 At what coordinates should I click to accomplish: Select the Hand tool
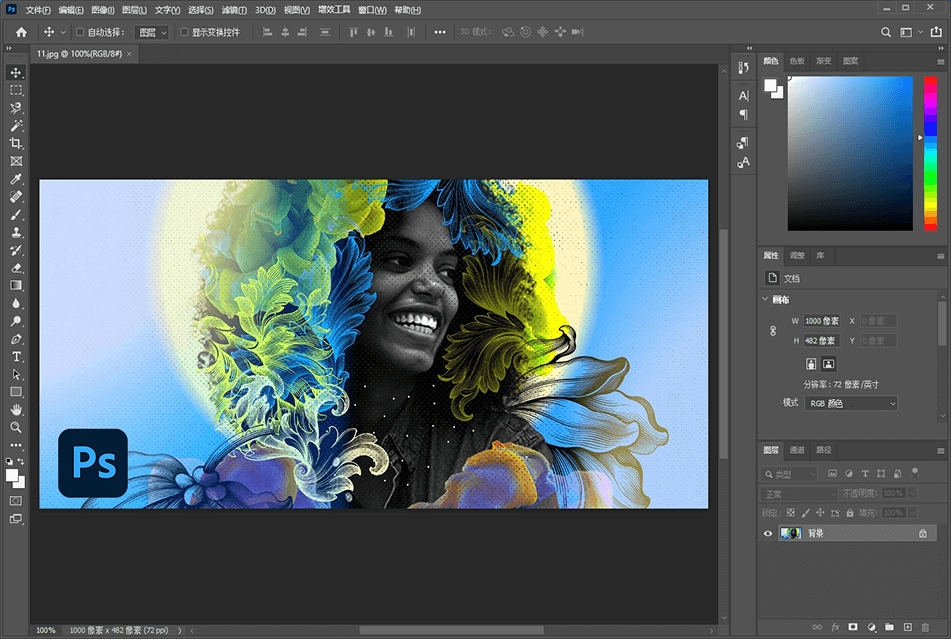(16, 409)
